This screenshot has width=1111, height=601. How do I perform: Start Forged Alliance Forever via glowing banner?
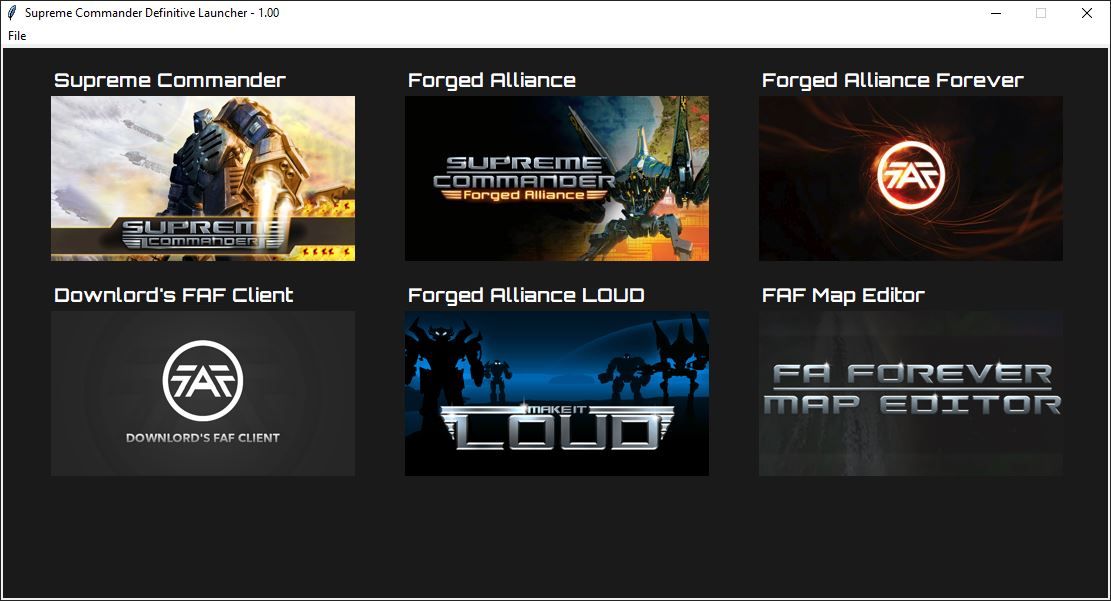(x=910, y=179)
